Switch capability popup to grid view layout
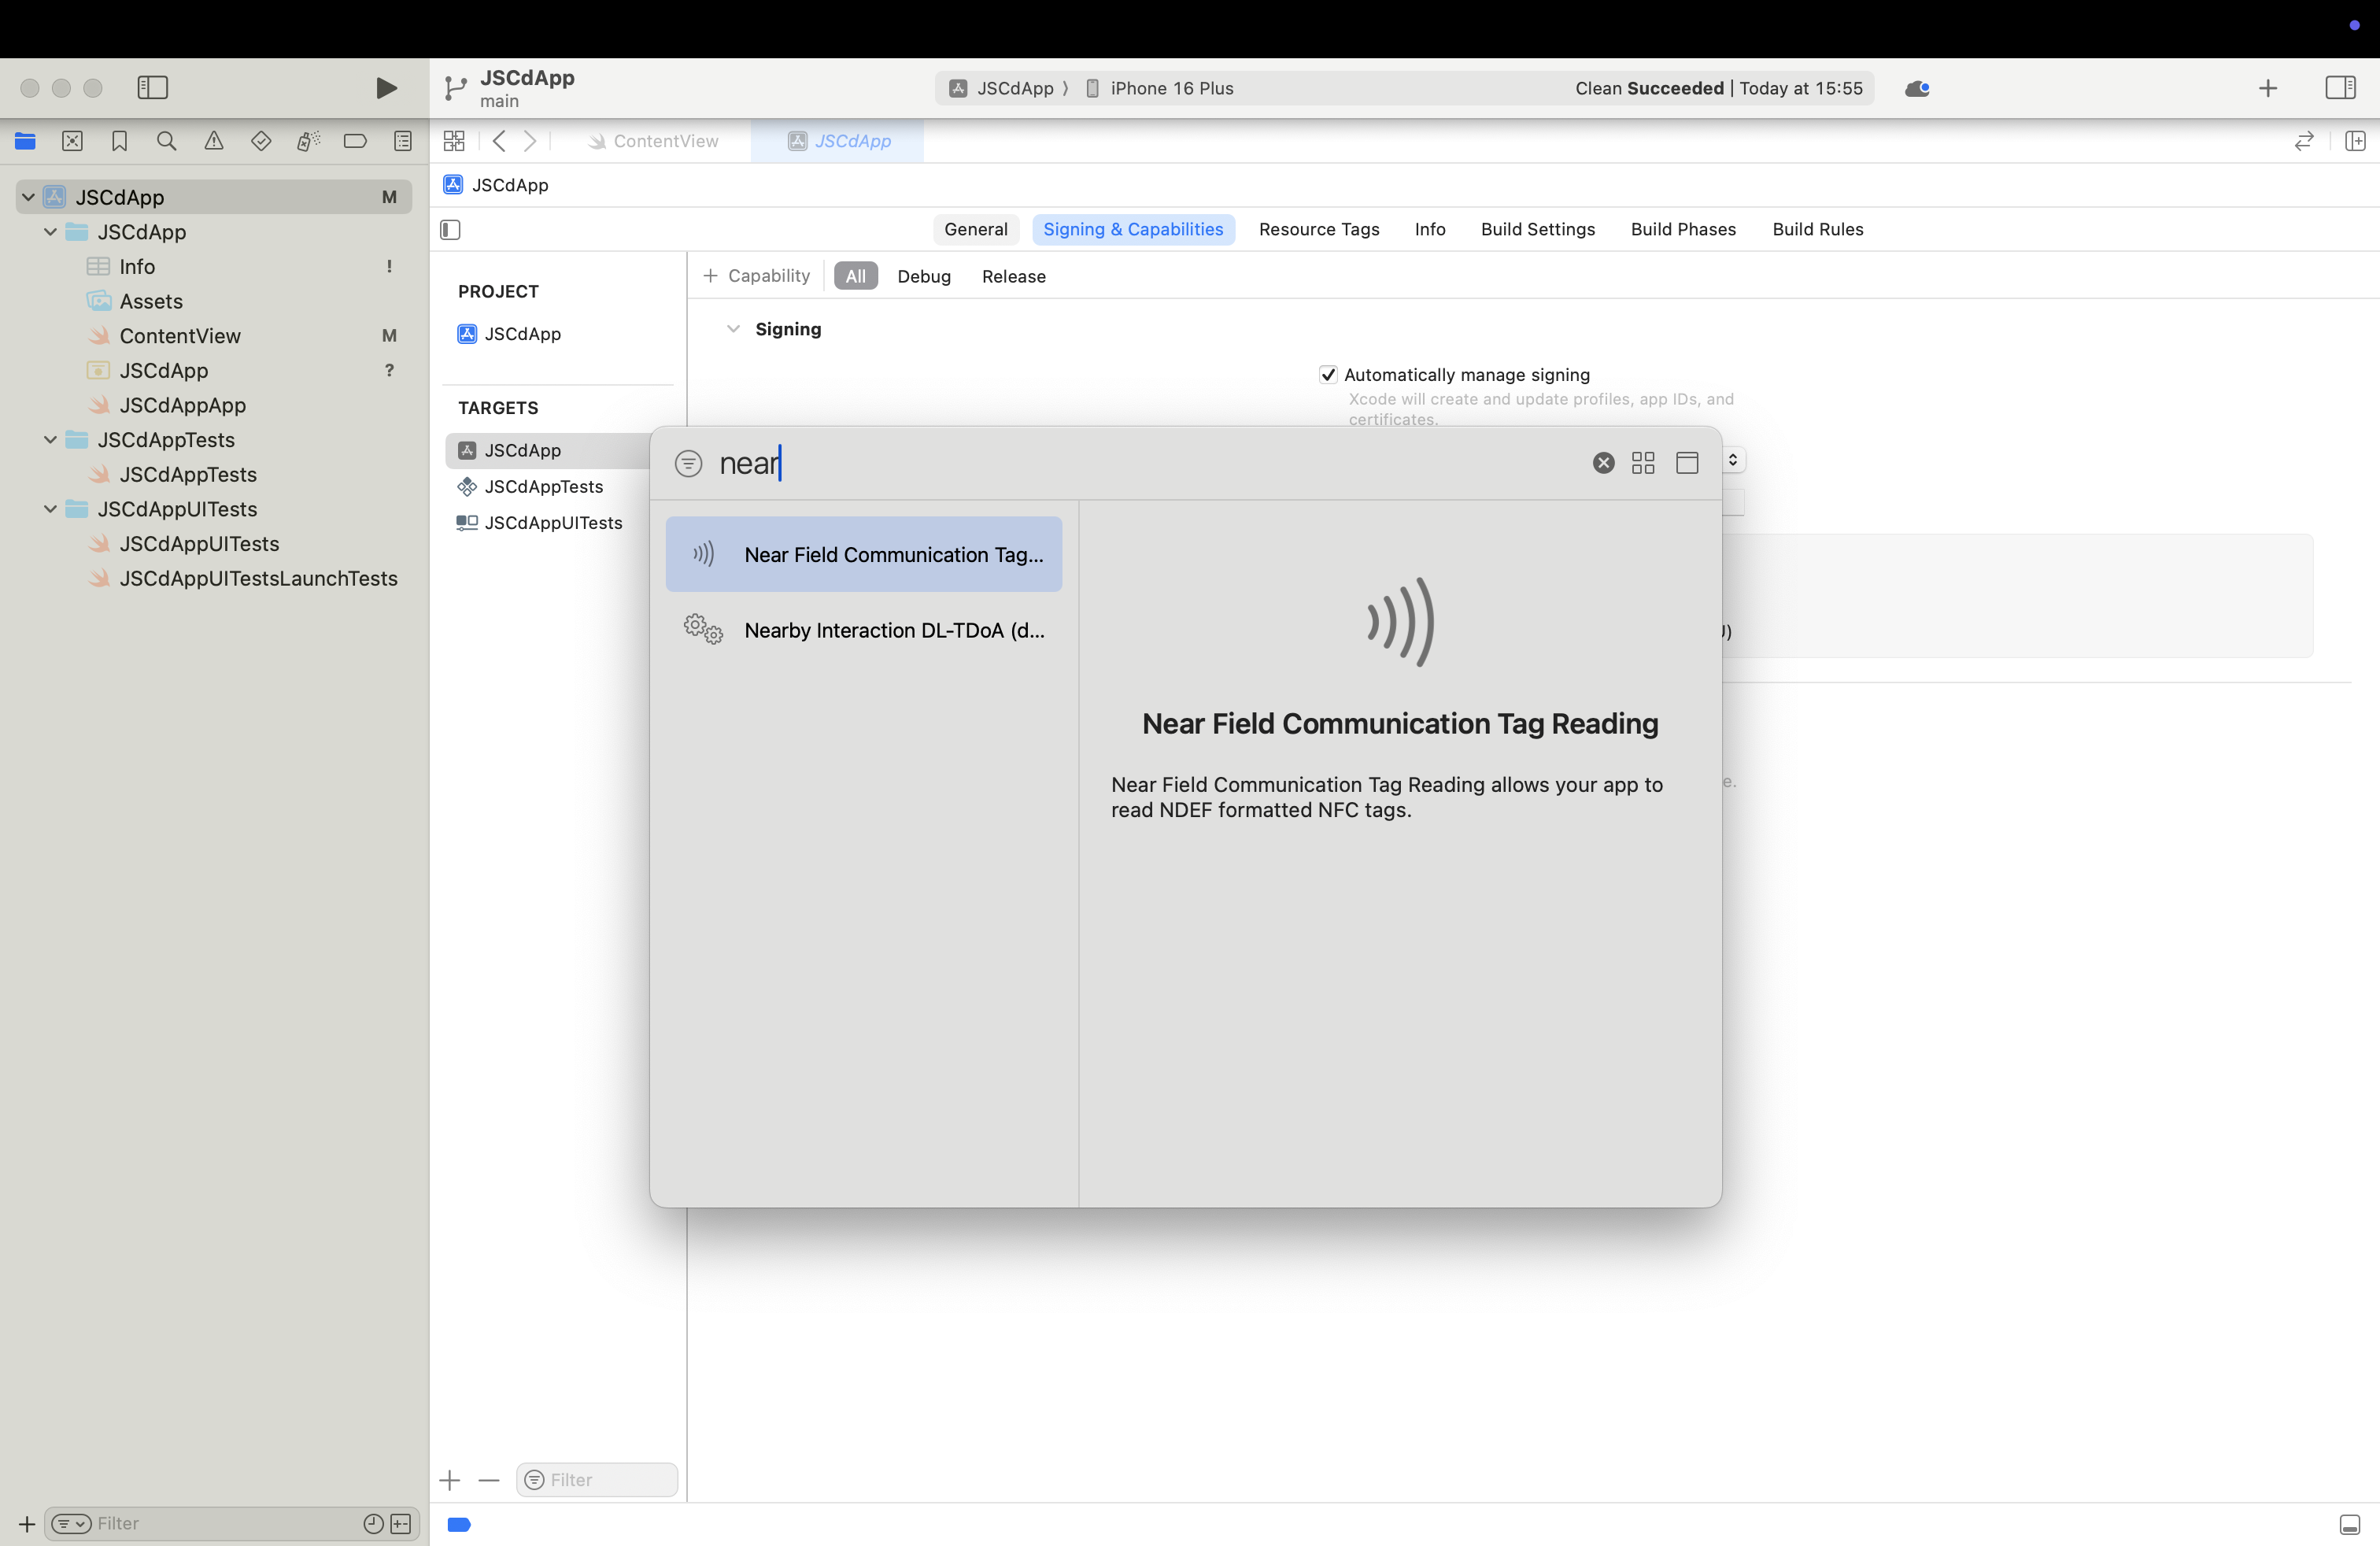This screenshot has height=1546, width=2380. coord(1643,462)
